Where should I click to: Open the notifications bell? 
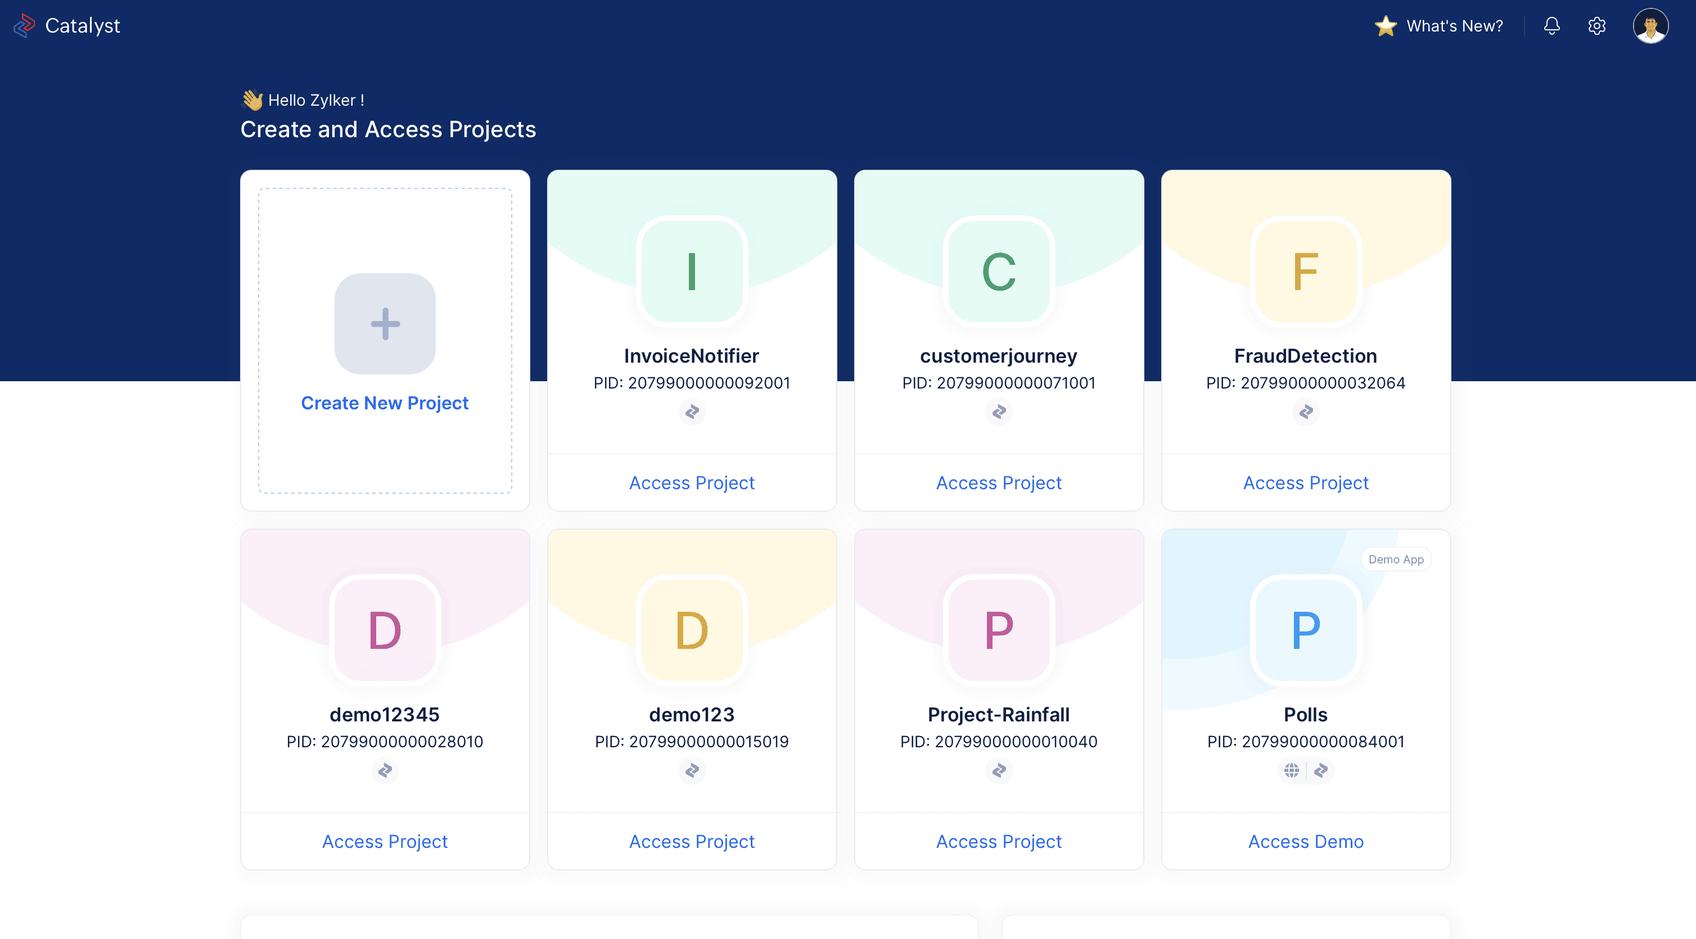[x=1551, y=26]
